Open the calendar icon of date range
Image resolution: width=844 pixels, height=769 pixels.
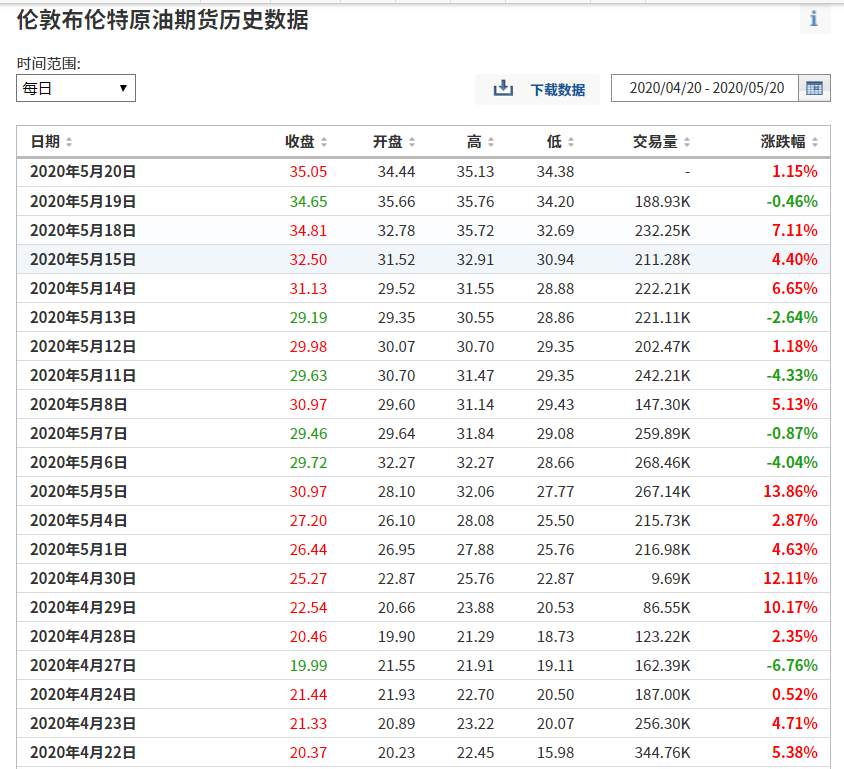pyautogui.click(x=814, y=88)
